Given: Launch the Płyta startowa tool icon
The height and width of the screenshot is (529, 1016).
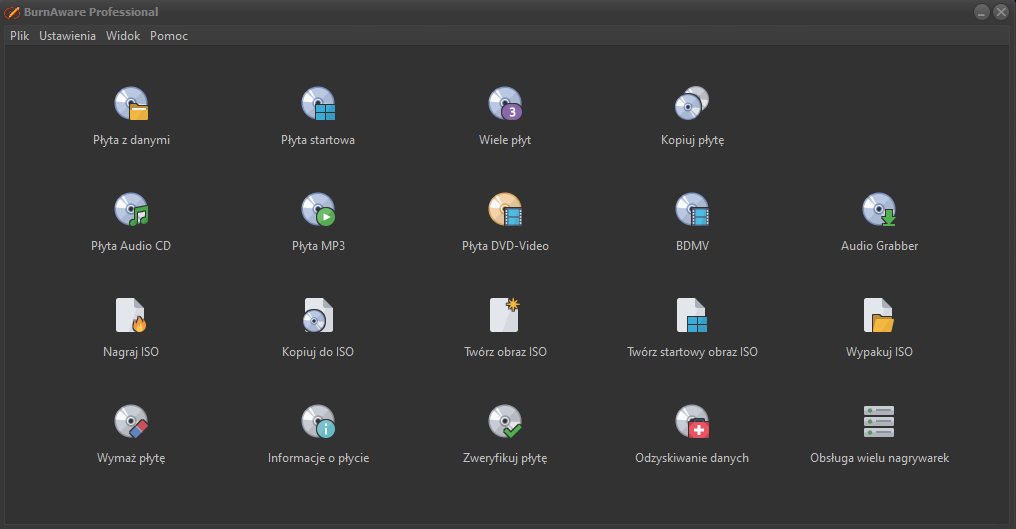Looking at the screenshot, I should 318,104.
